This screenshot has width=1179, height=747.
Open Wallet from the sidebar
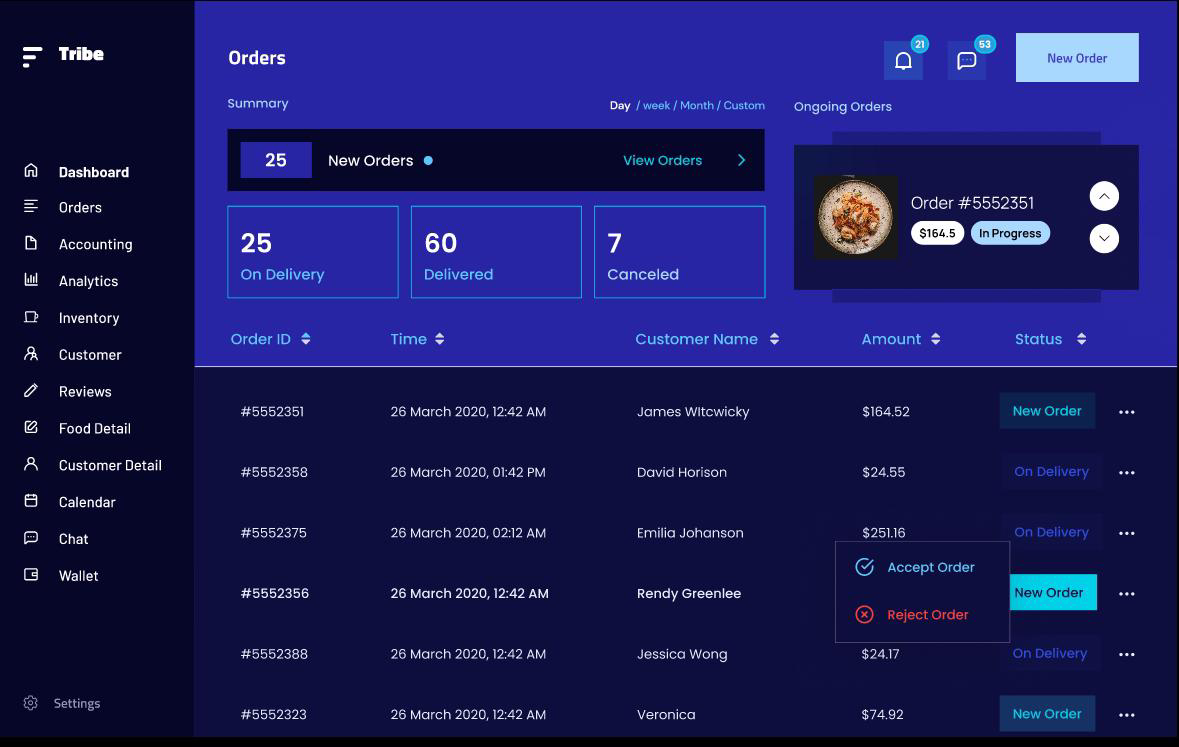(78, 576)
